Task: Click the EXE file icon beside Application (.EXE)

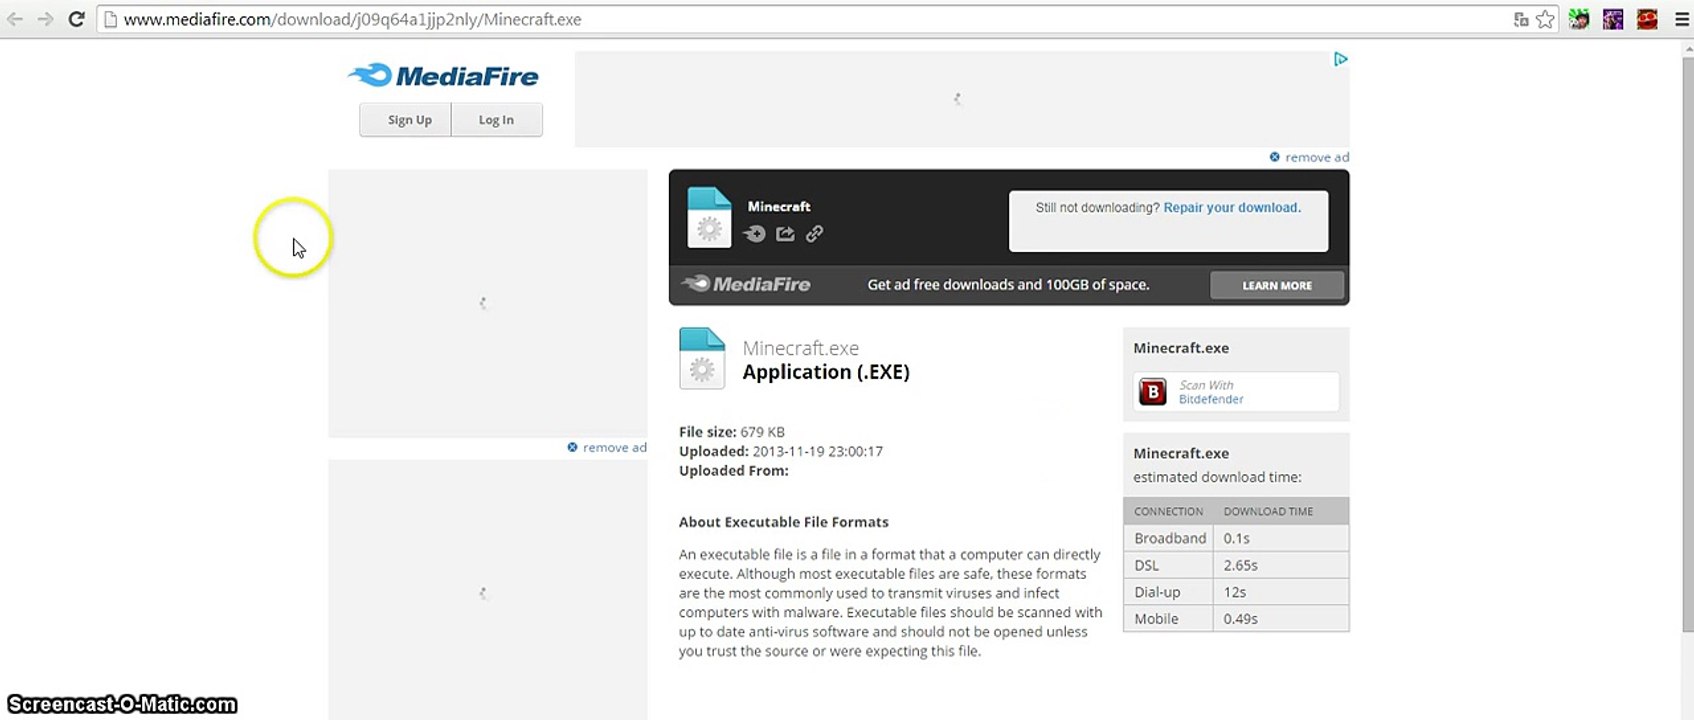Action: click(702, 358)
